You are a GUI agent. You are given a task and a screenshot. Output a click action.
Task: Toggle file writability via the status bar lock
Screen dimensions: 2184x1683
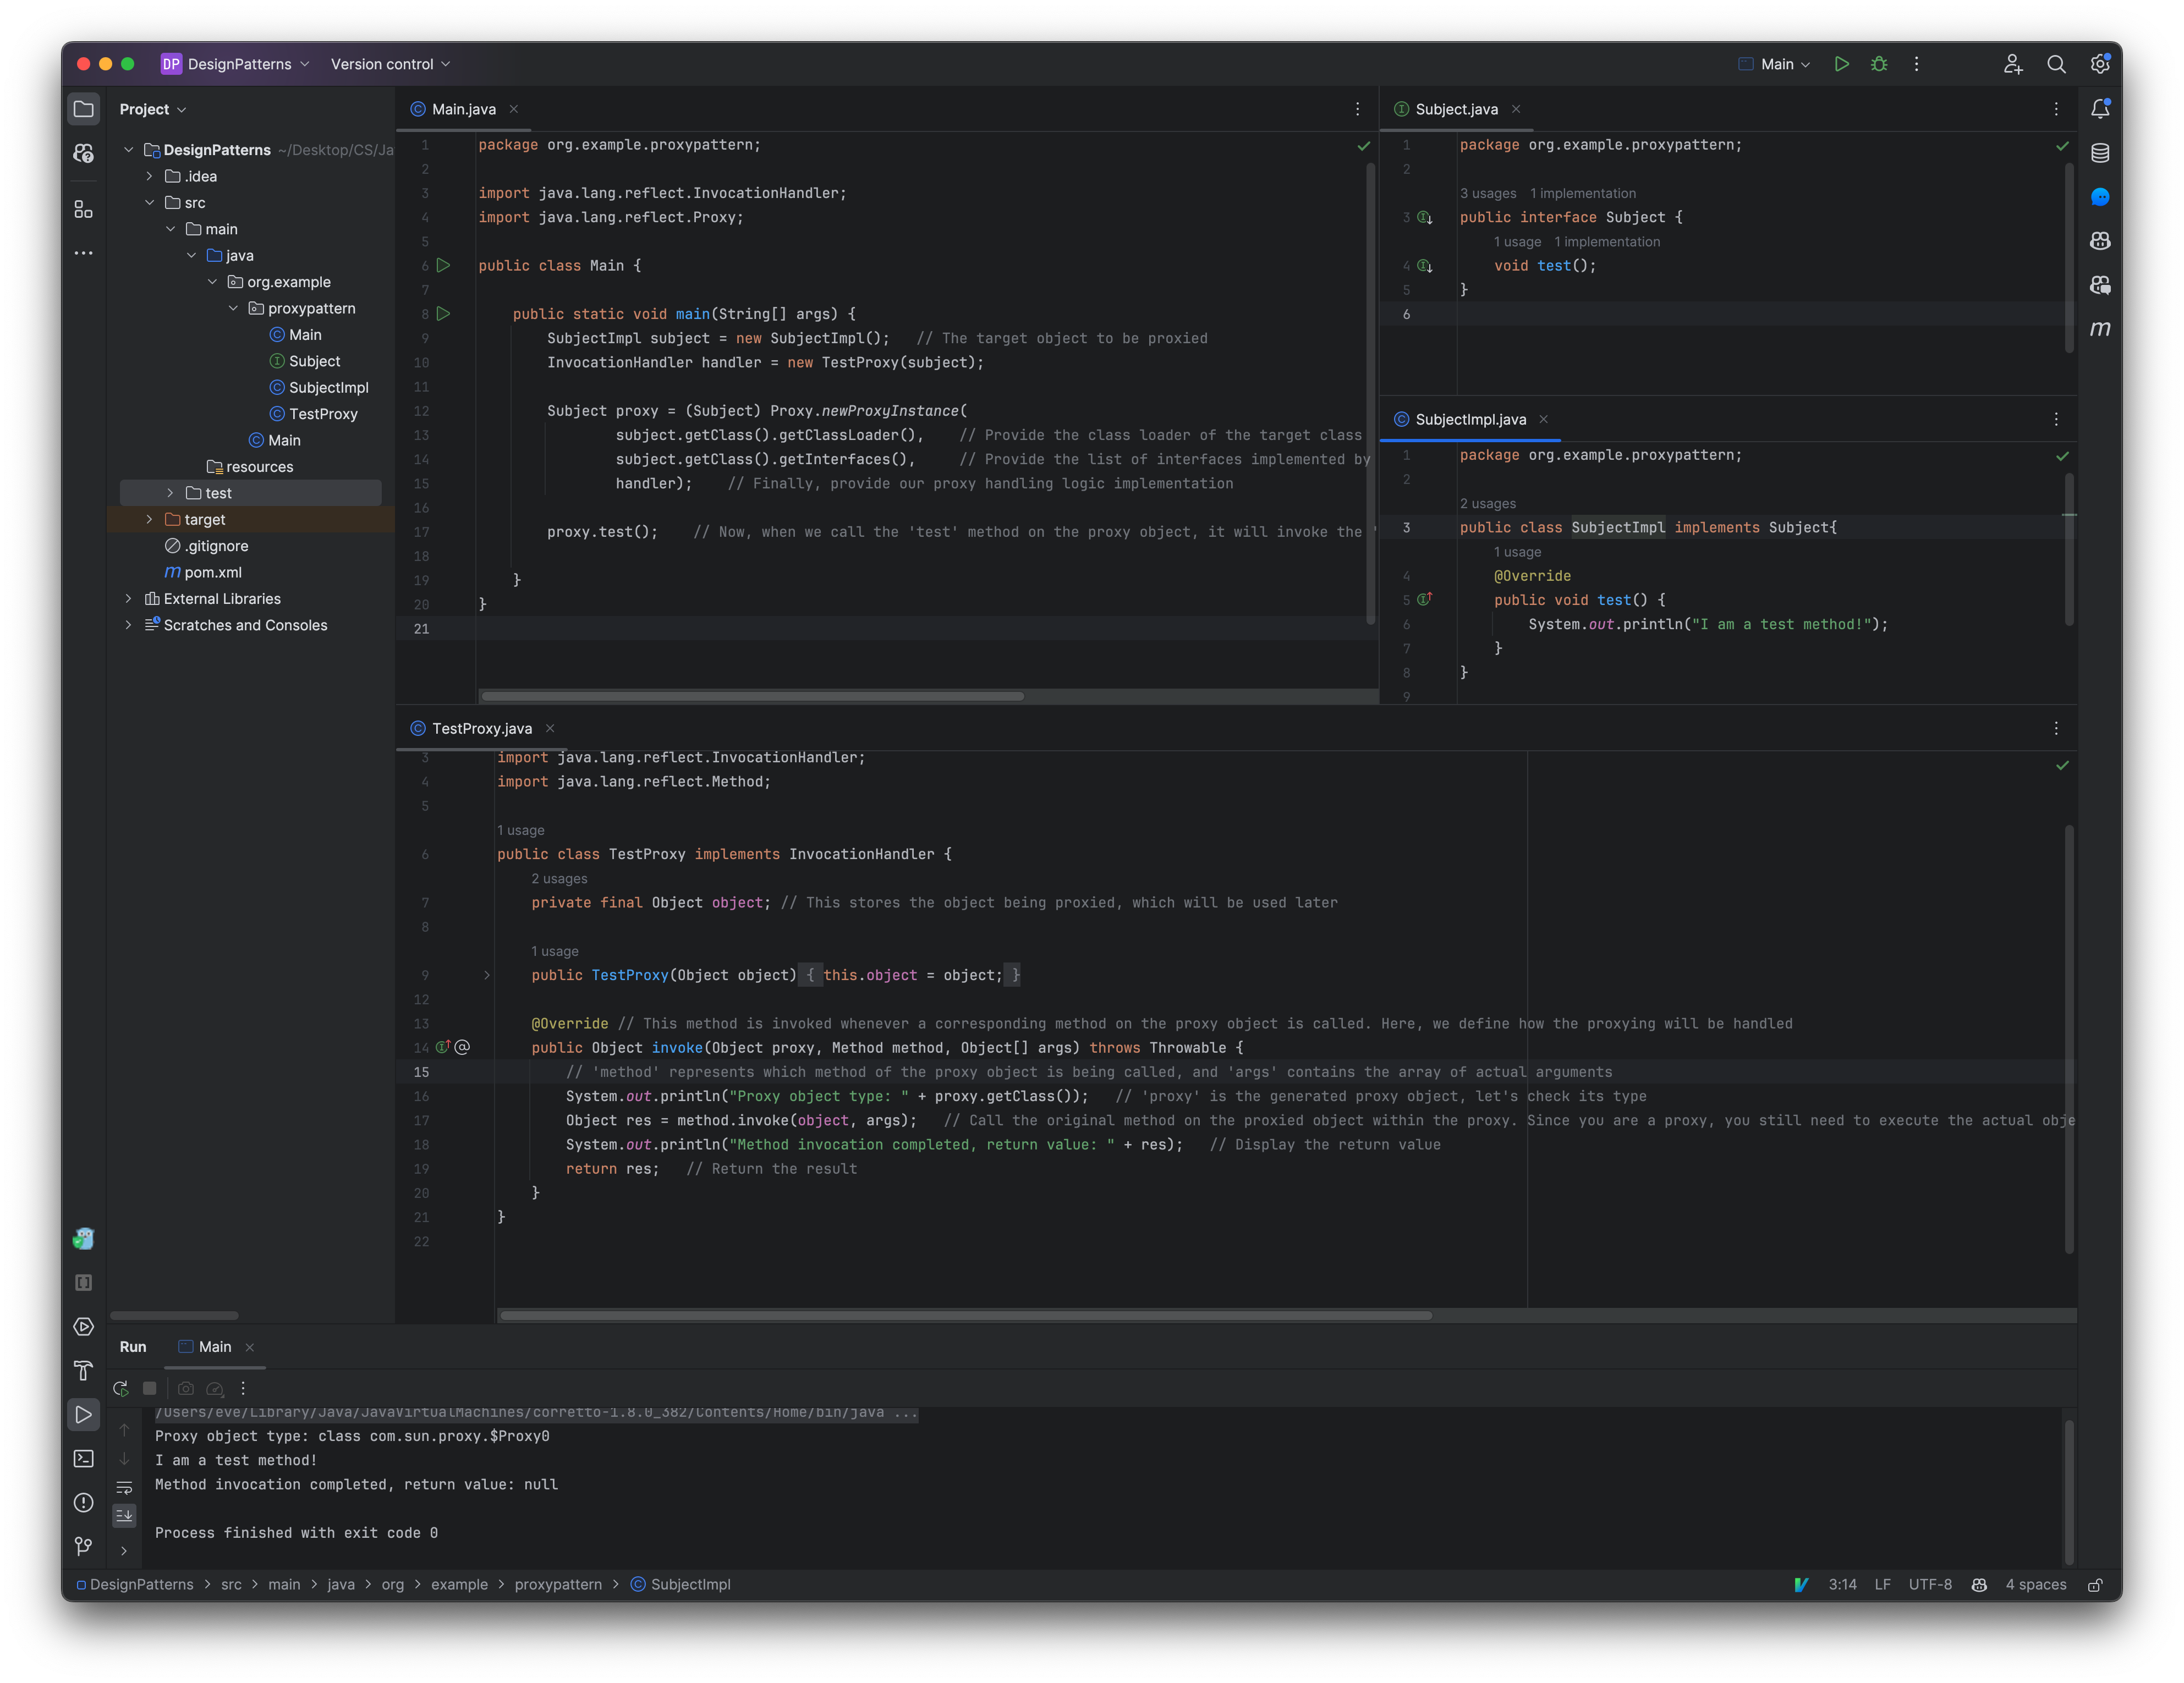pyautogui.click(x=2096, y=1584)
